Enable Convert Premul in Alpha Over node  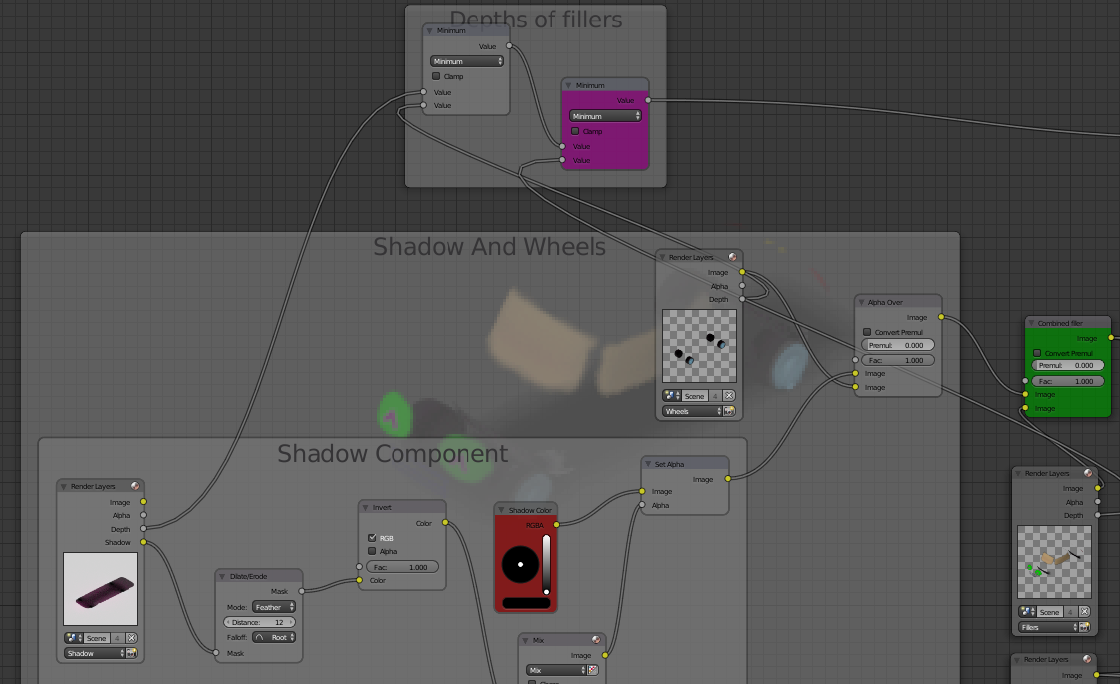click(866, 332)
